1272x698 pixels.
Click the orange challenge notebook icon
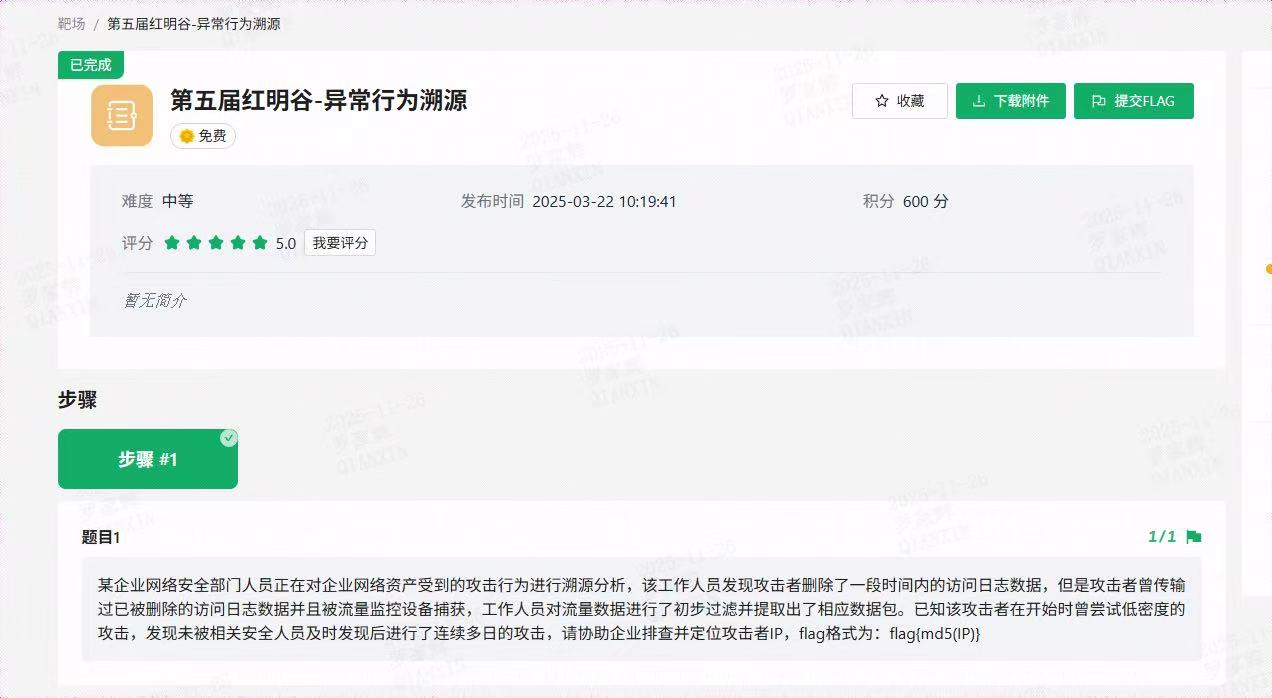[122, 116]
